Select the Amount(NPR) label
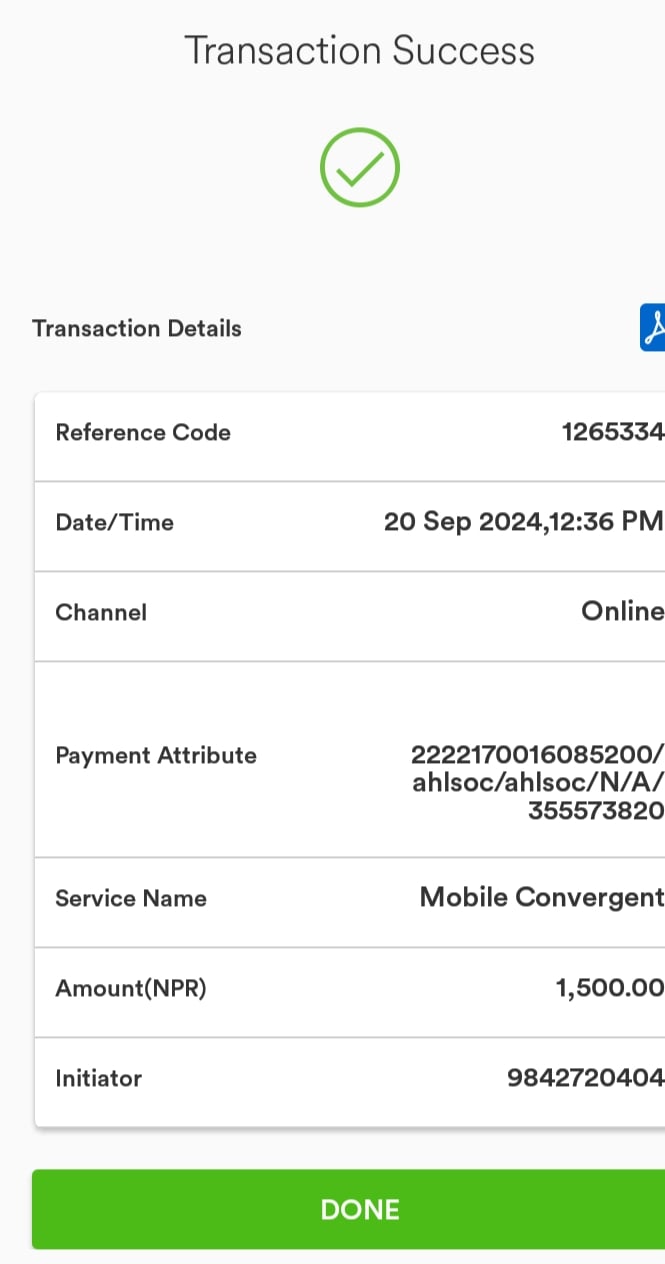Image resolution: width=665 pixels, height=1264 pixels. coord(131,988)
